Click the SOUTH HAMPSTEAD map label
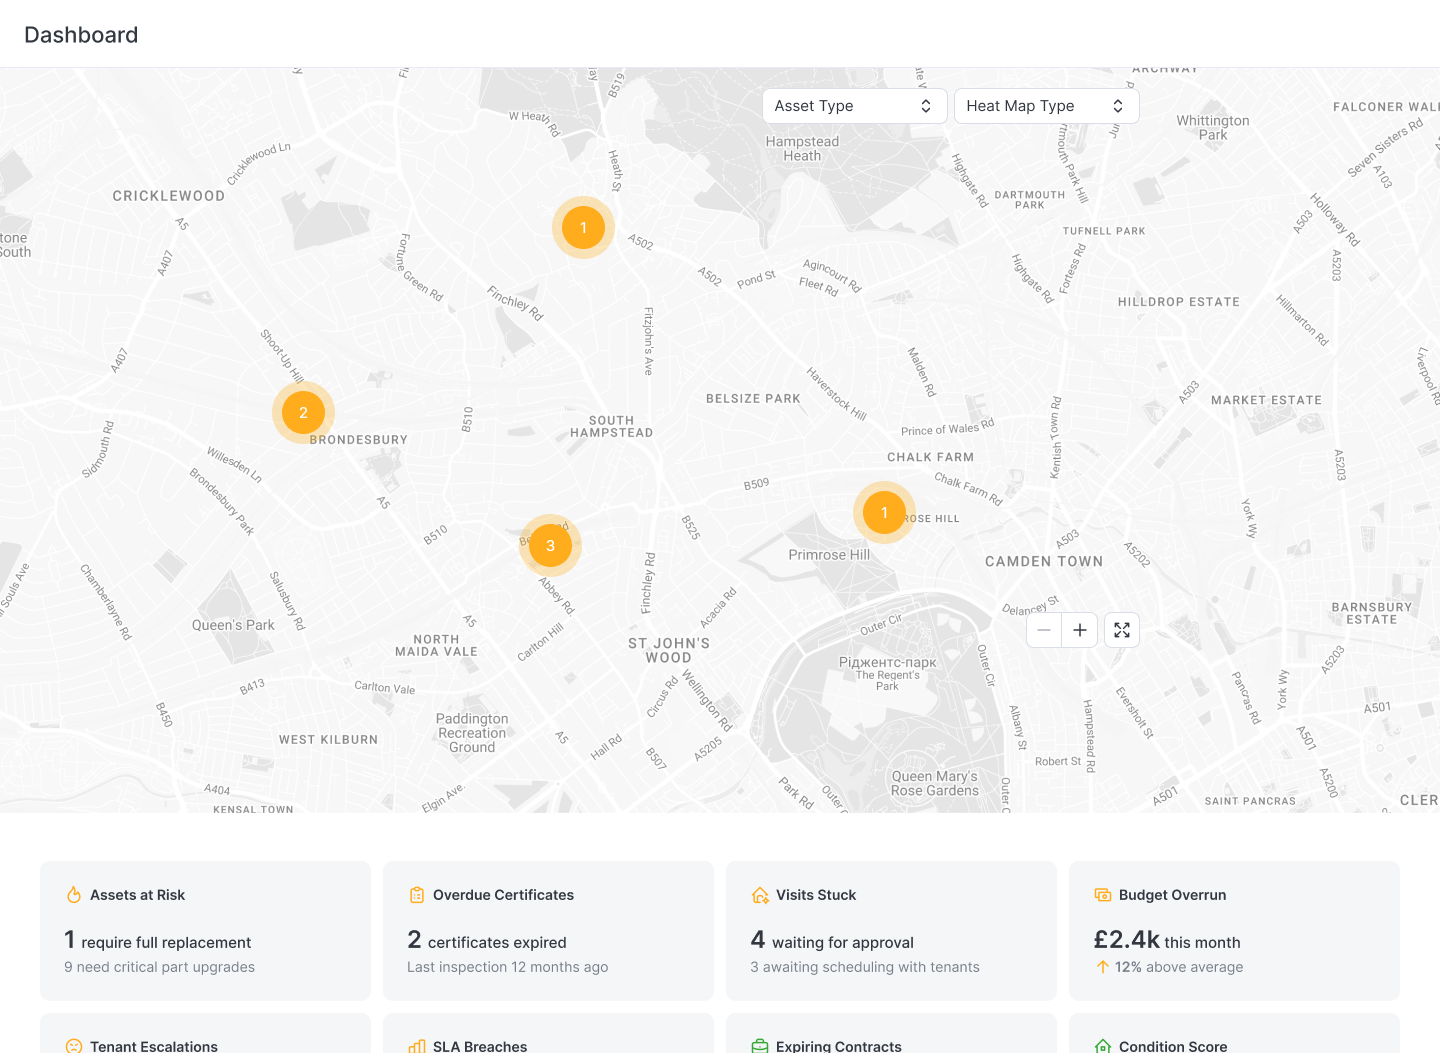This screenshot has width=1440, height=1053. coord(611,427)
